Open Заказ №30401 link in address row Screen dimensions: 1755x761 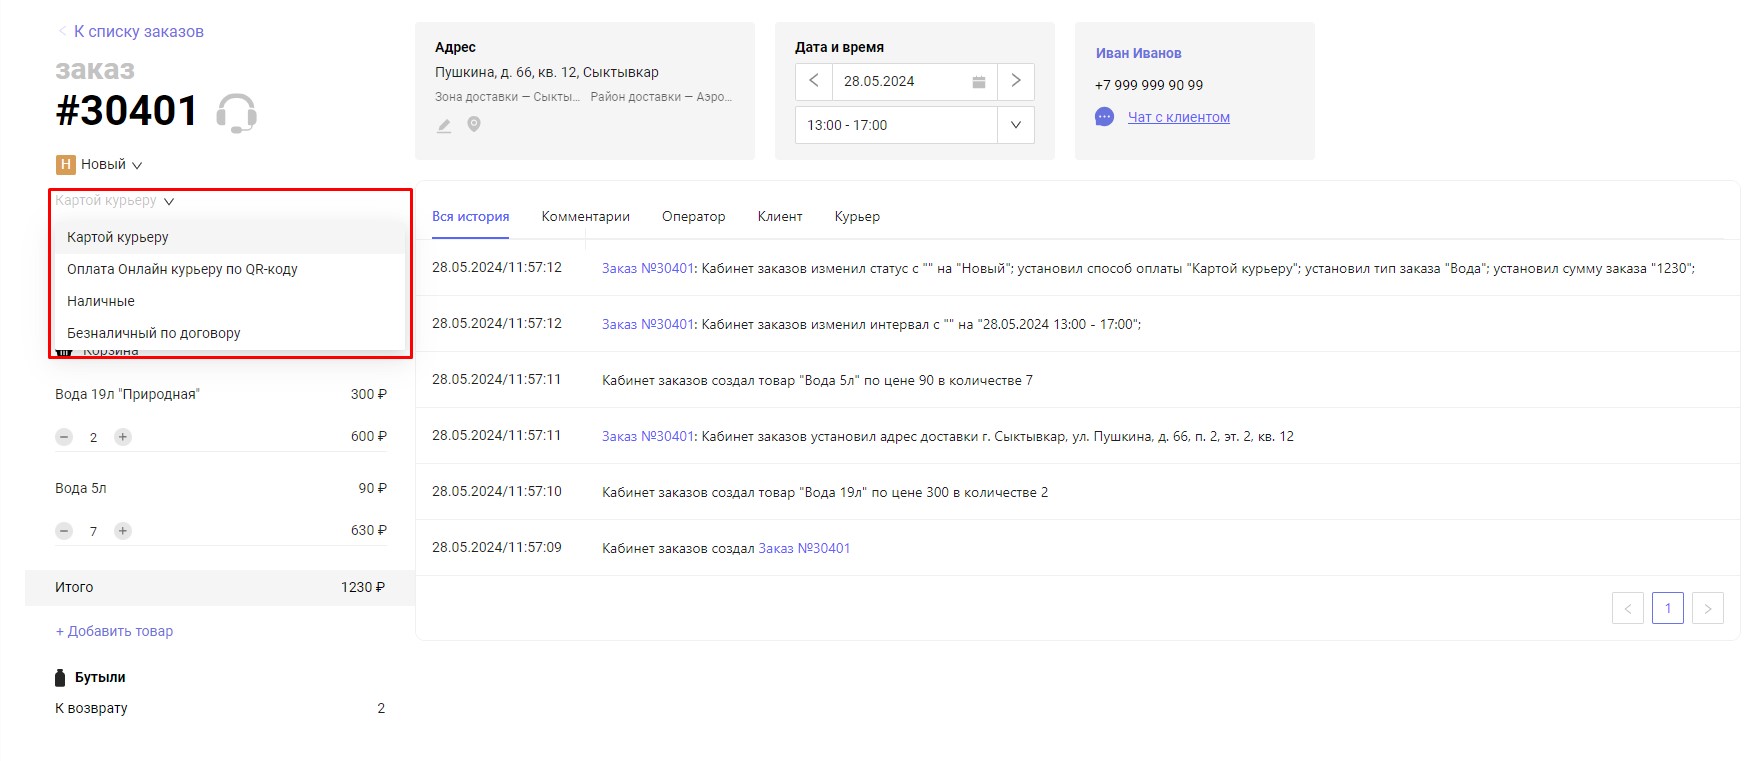[x=648, y=436]
